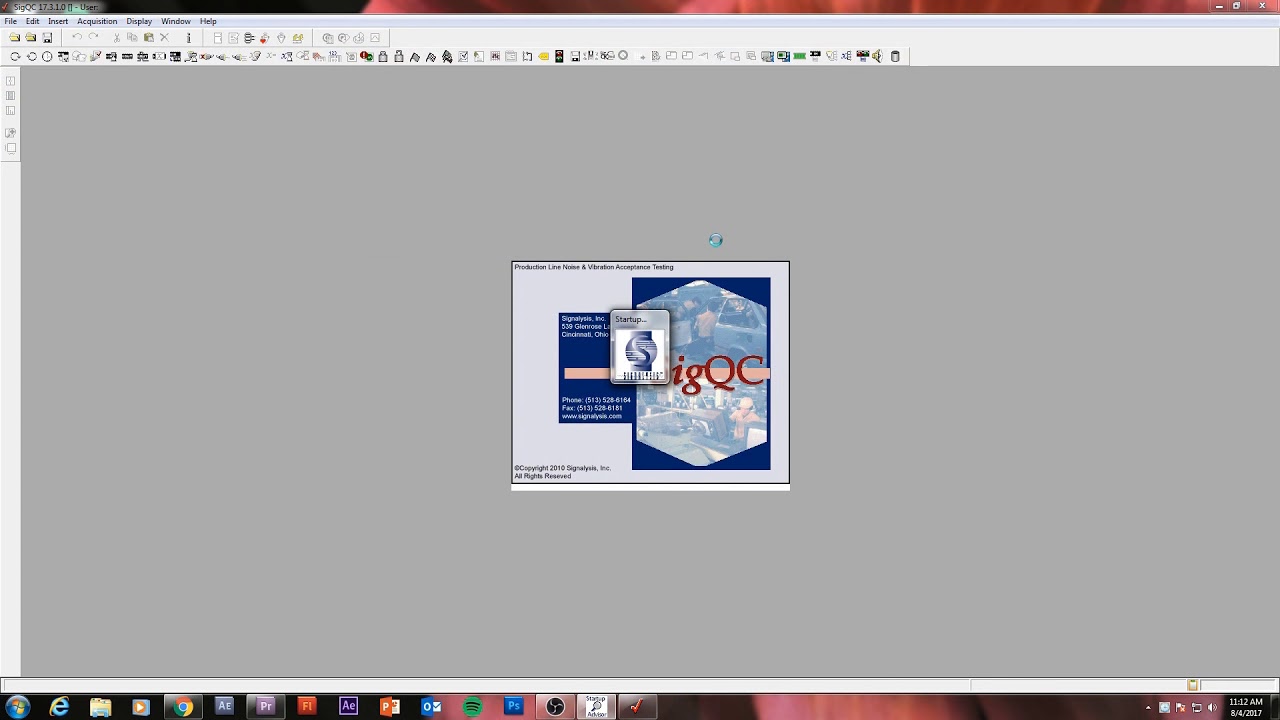Click the traffic light toolbar icon

[559, 56]
